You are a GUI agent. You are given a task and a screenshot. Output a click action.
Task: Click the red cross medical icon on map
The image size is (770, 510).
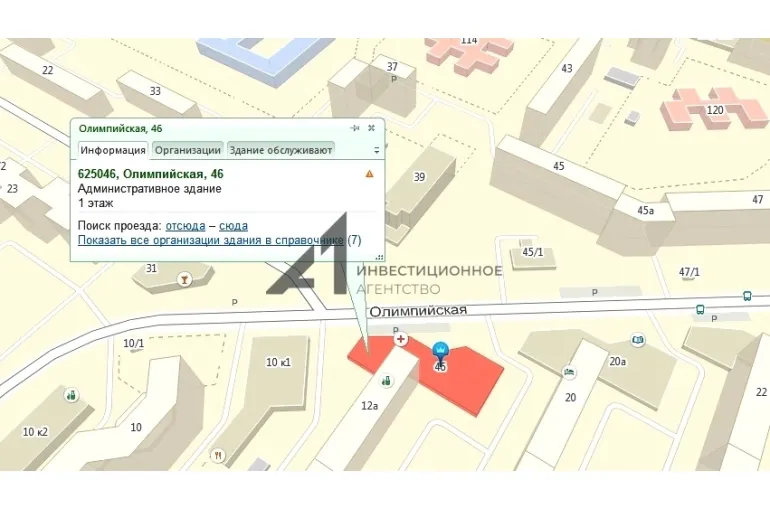pos(401,340)
